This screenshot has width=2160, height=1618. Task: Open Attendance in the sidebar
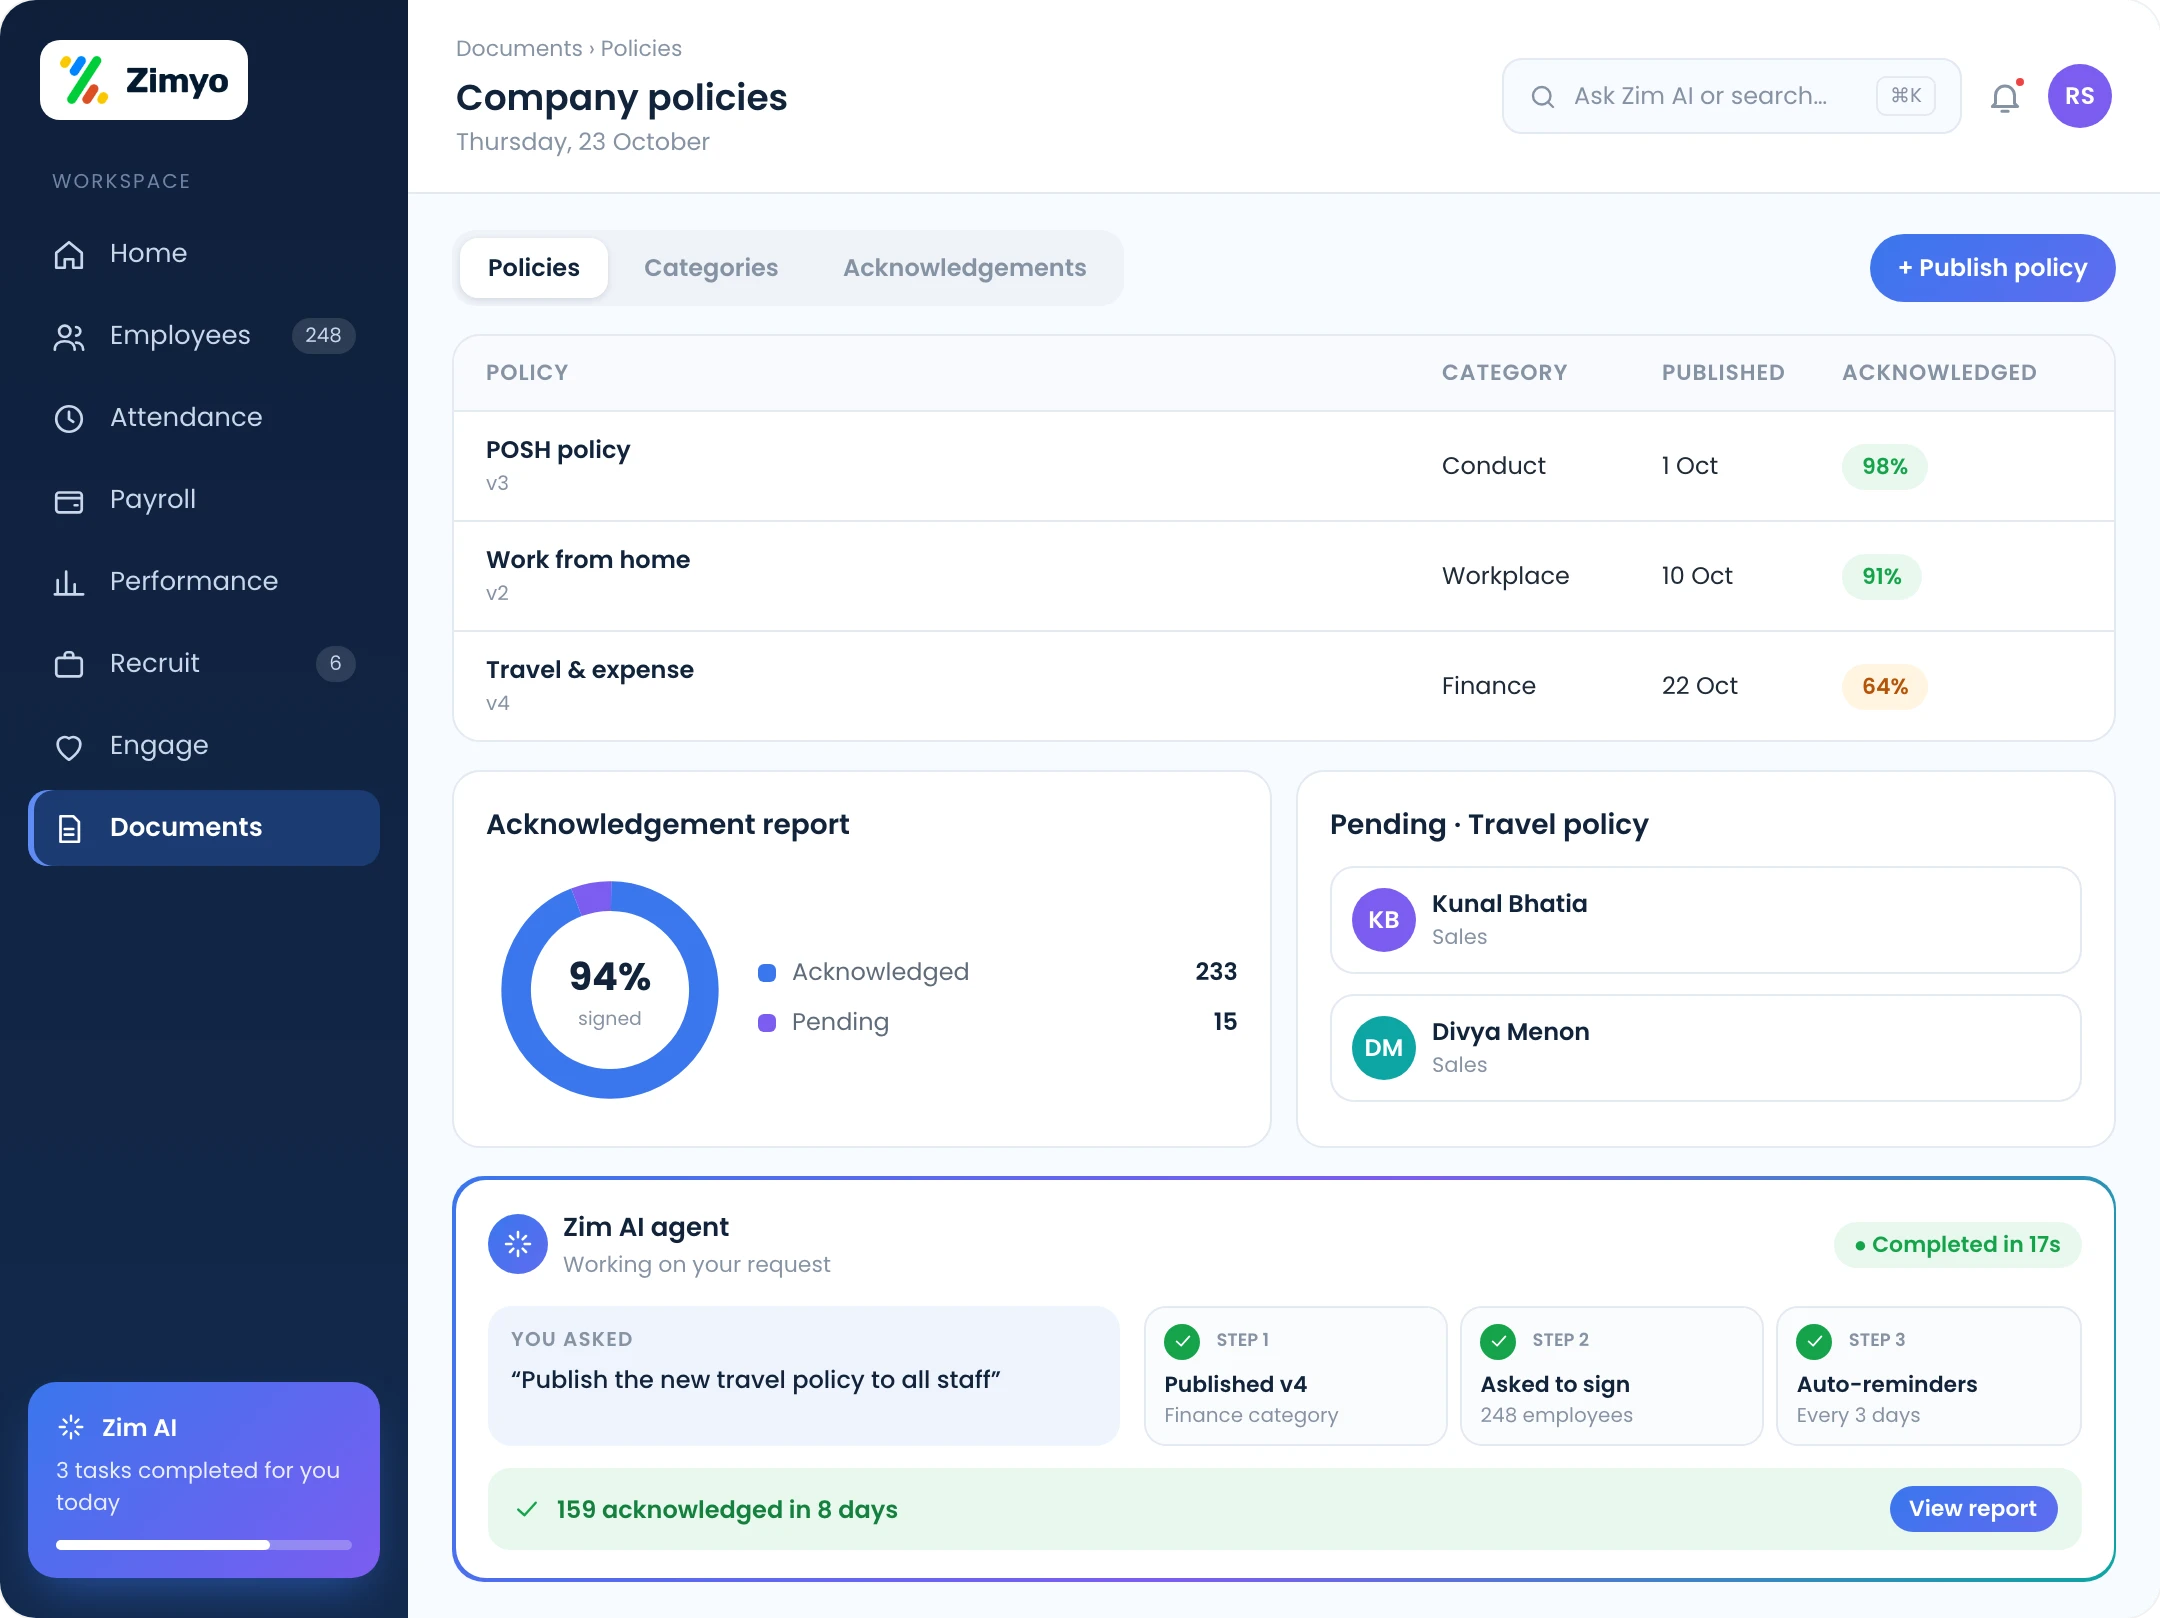[x=204, y=418]
